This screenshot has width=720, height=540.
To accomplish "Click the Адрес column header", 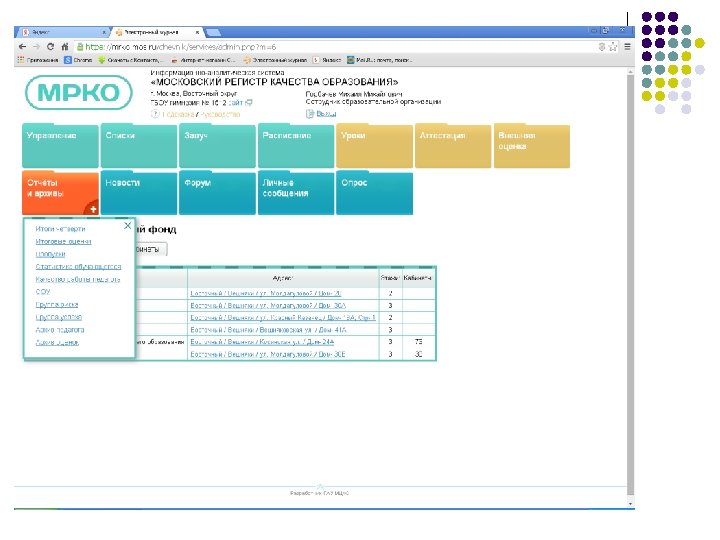I will point(283,278).
